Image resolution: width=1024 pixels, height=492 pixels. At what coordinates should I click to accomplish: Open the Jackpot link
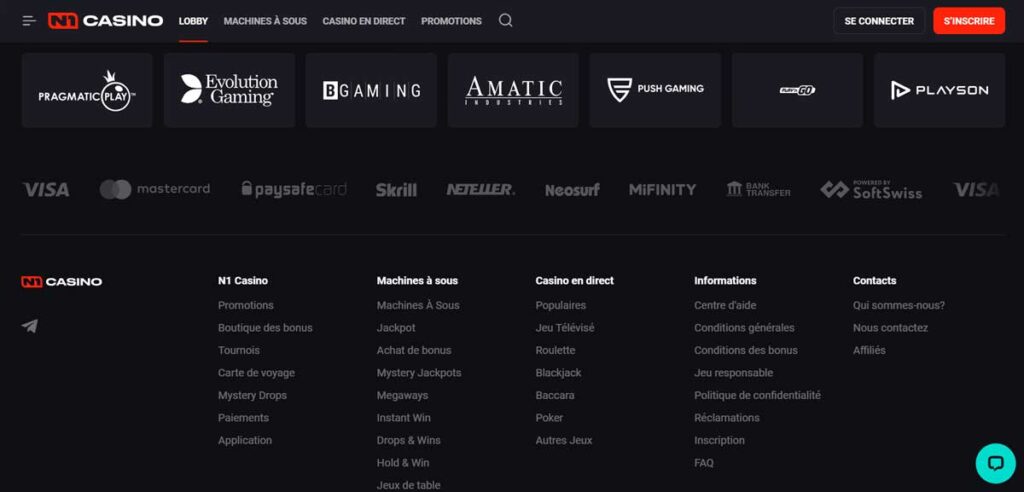click(x=396, y=328)
